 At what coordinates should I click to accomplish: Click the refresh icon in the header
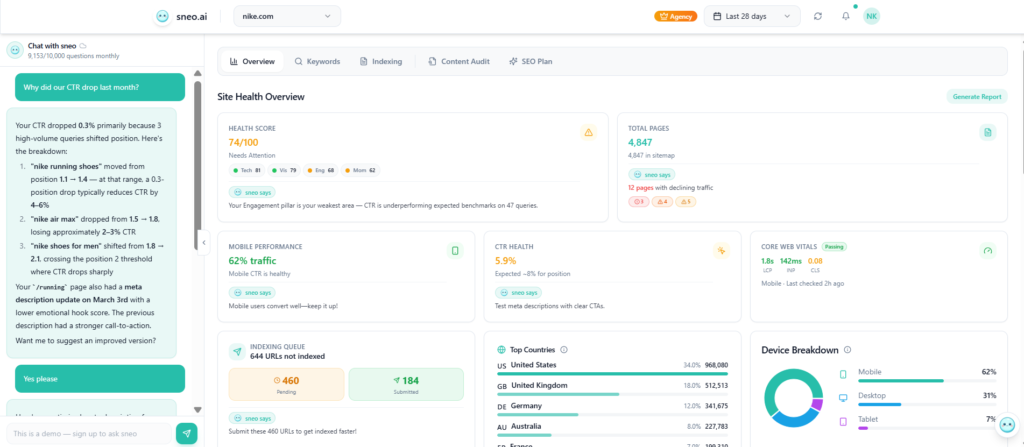tap(818, 16)
